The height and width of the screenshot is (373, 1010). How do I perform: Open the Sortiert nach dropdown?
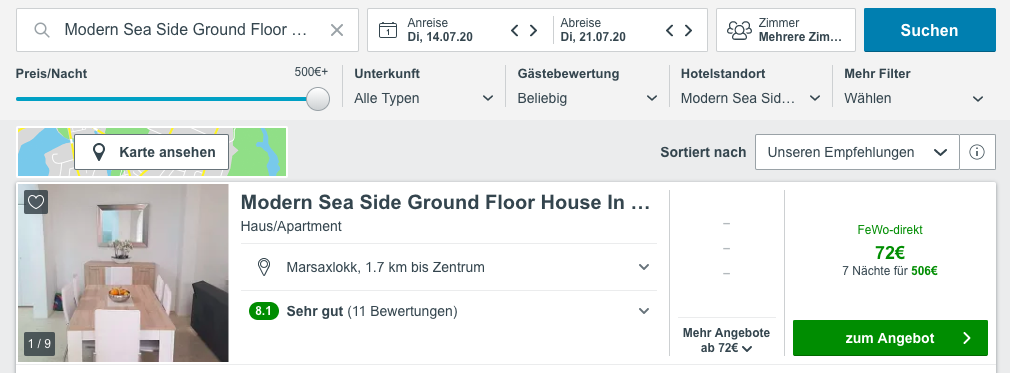[x=857, y=153]
